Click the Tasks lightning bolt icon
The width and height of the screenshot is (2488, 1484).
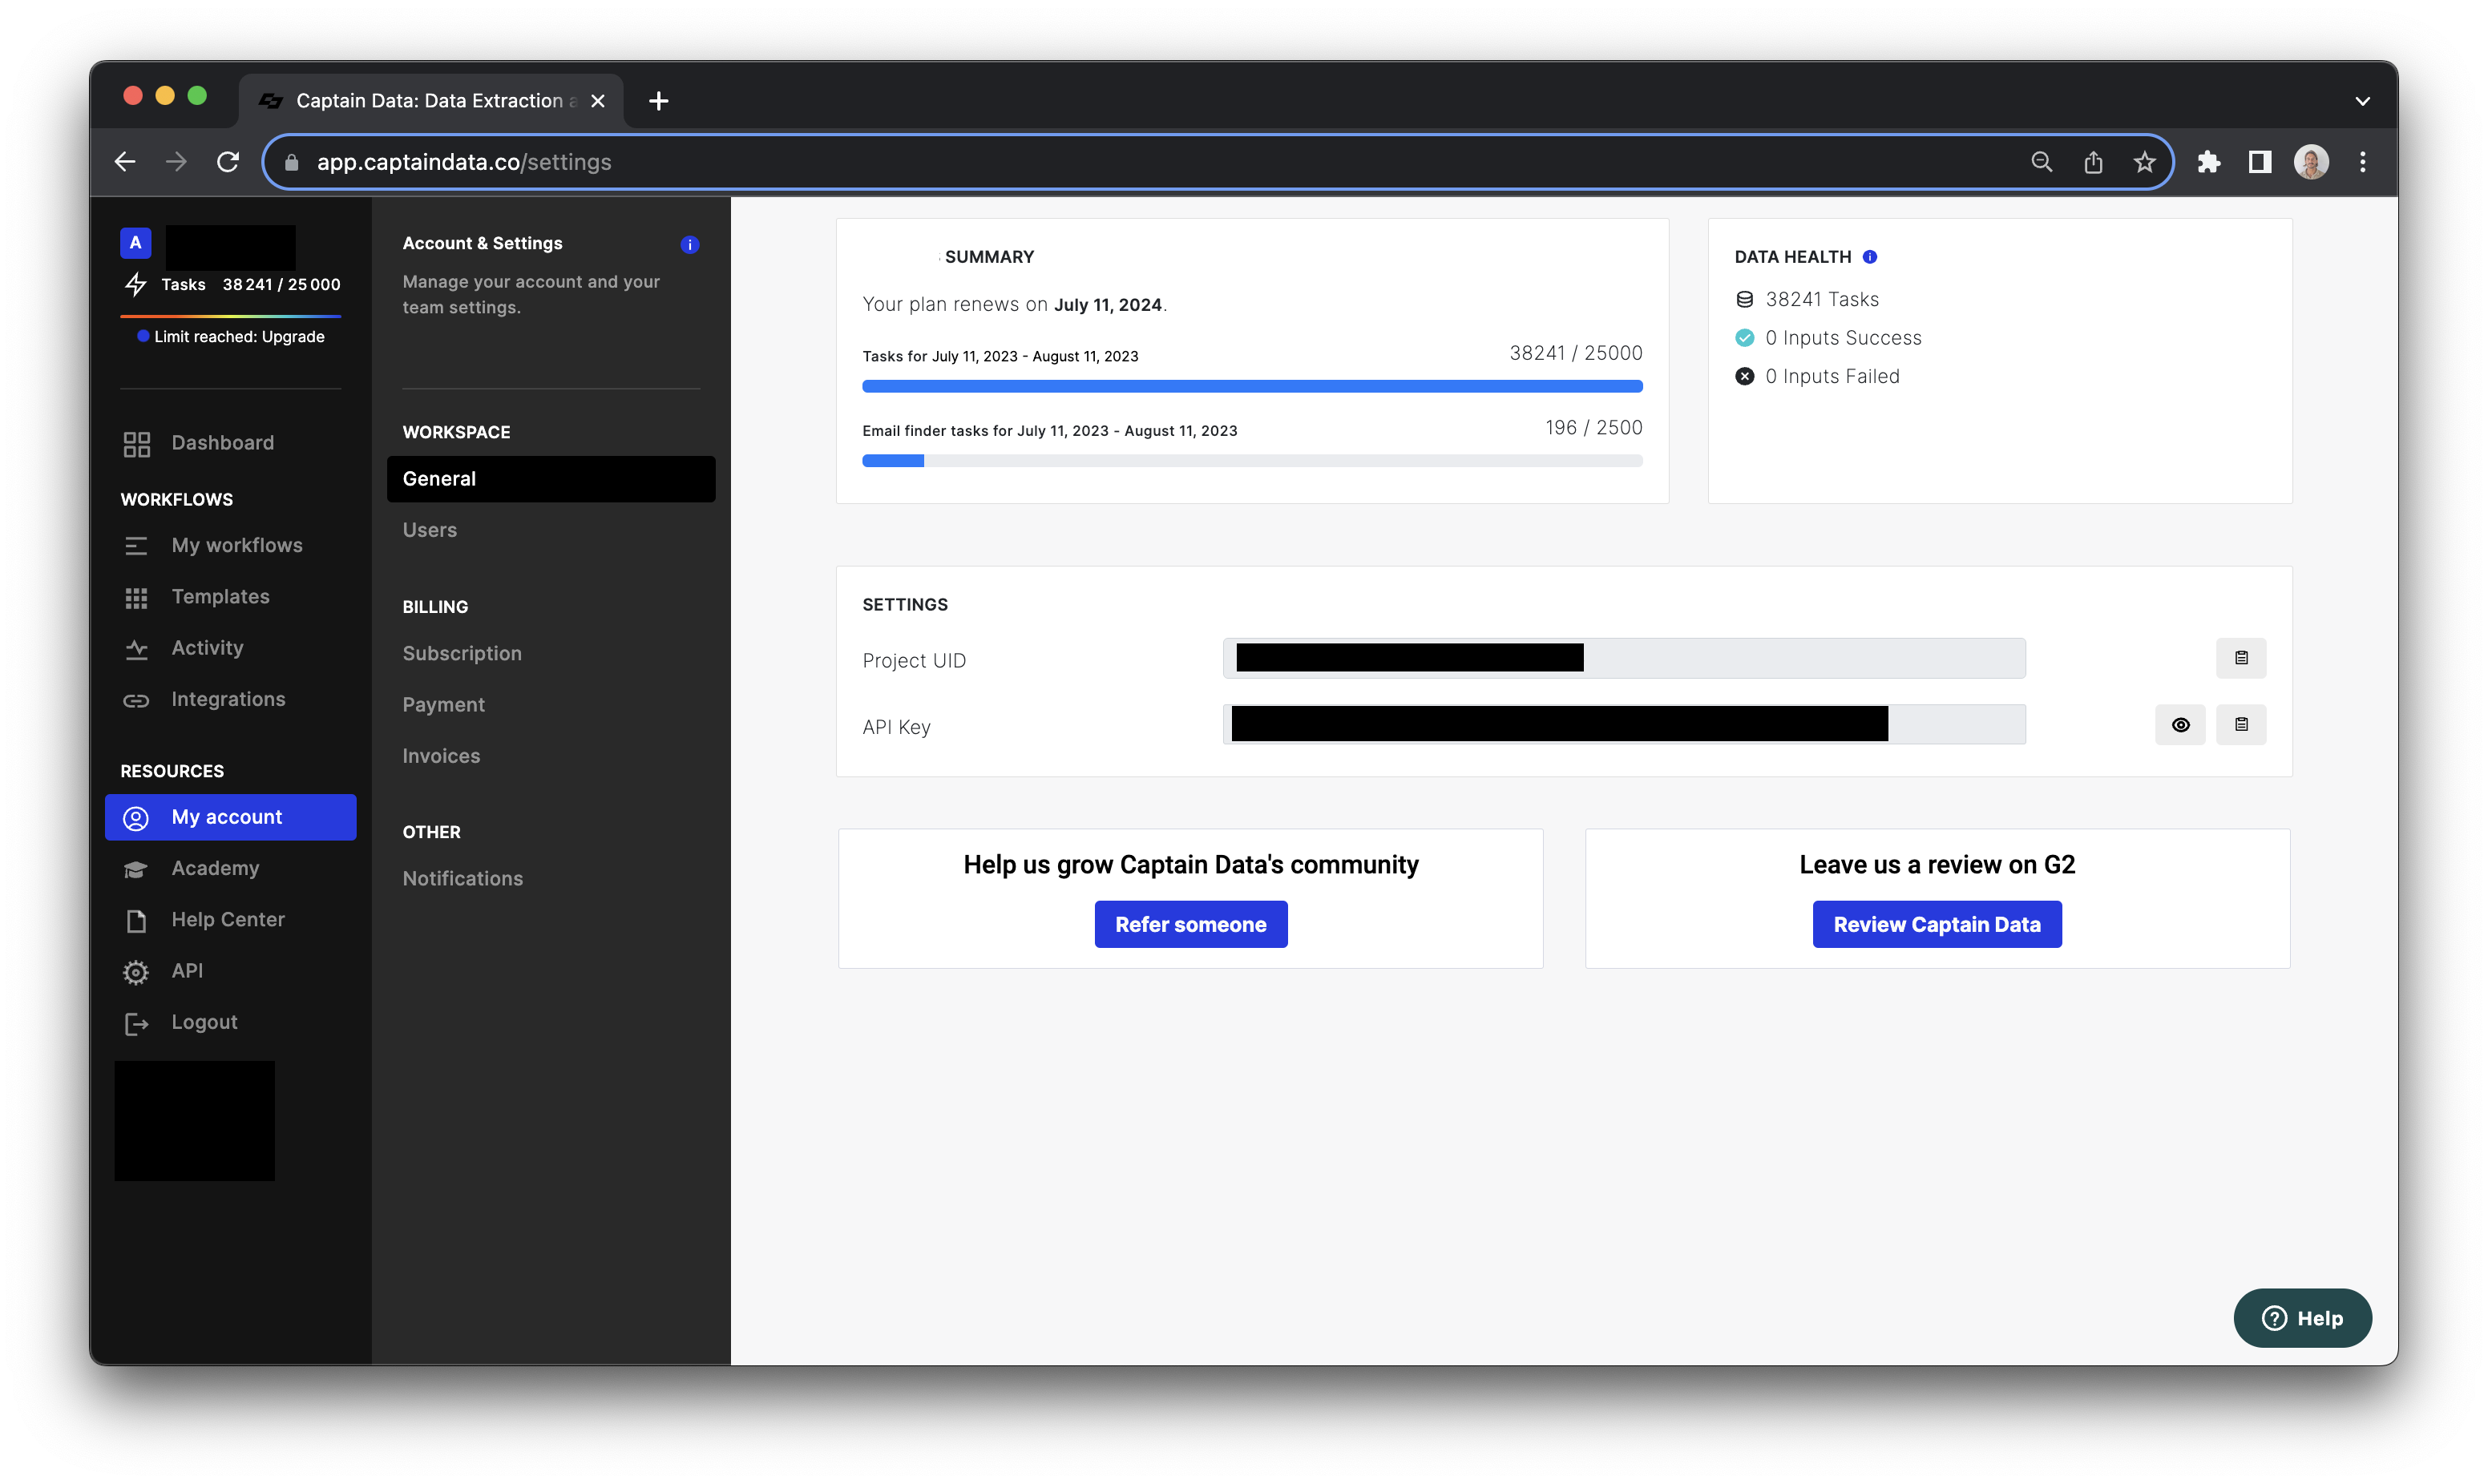[x=136, y=284]
